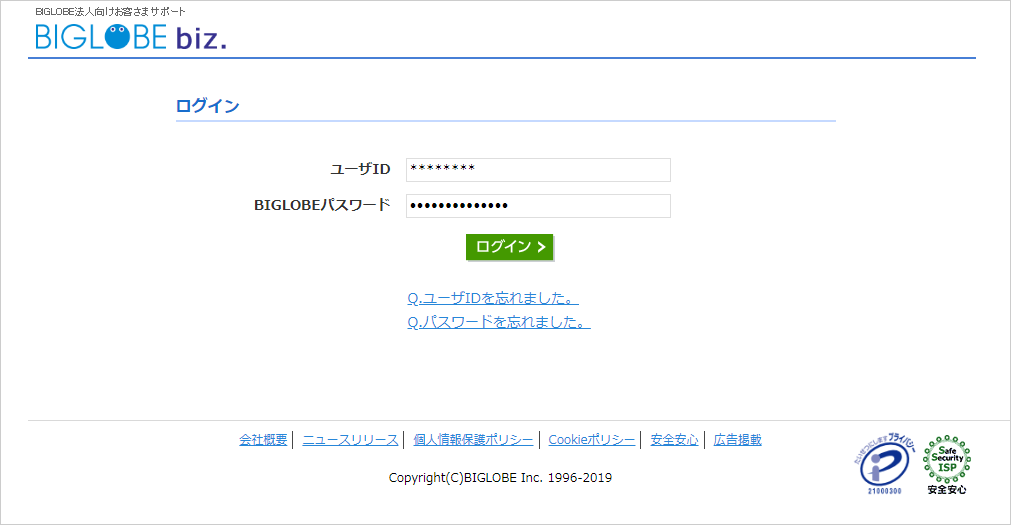1011x525 pixels.
Task: Open the Q.ユーザIDを忘れました。 link
Action: 493,298
